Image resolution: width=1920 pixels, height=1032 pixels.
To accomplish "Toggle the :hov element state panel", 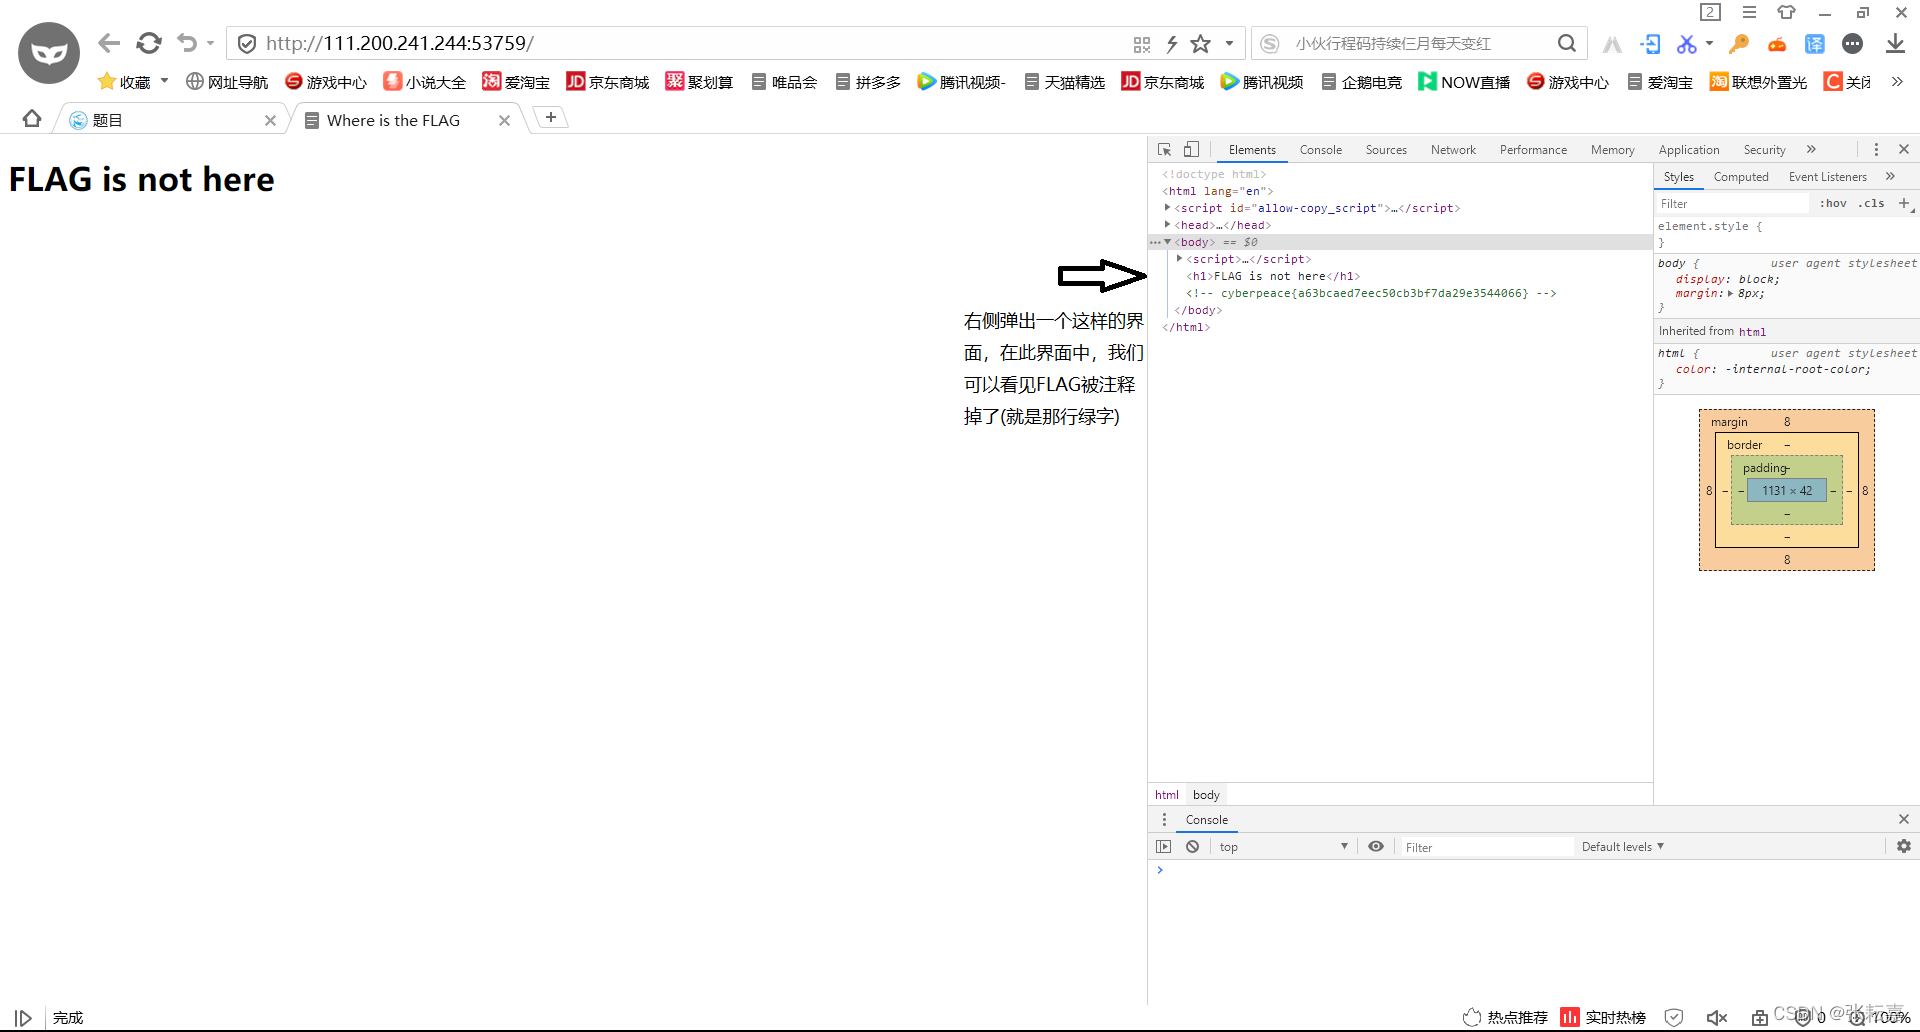I will (1833, 203).
